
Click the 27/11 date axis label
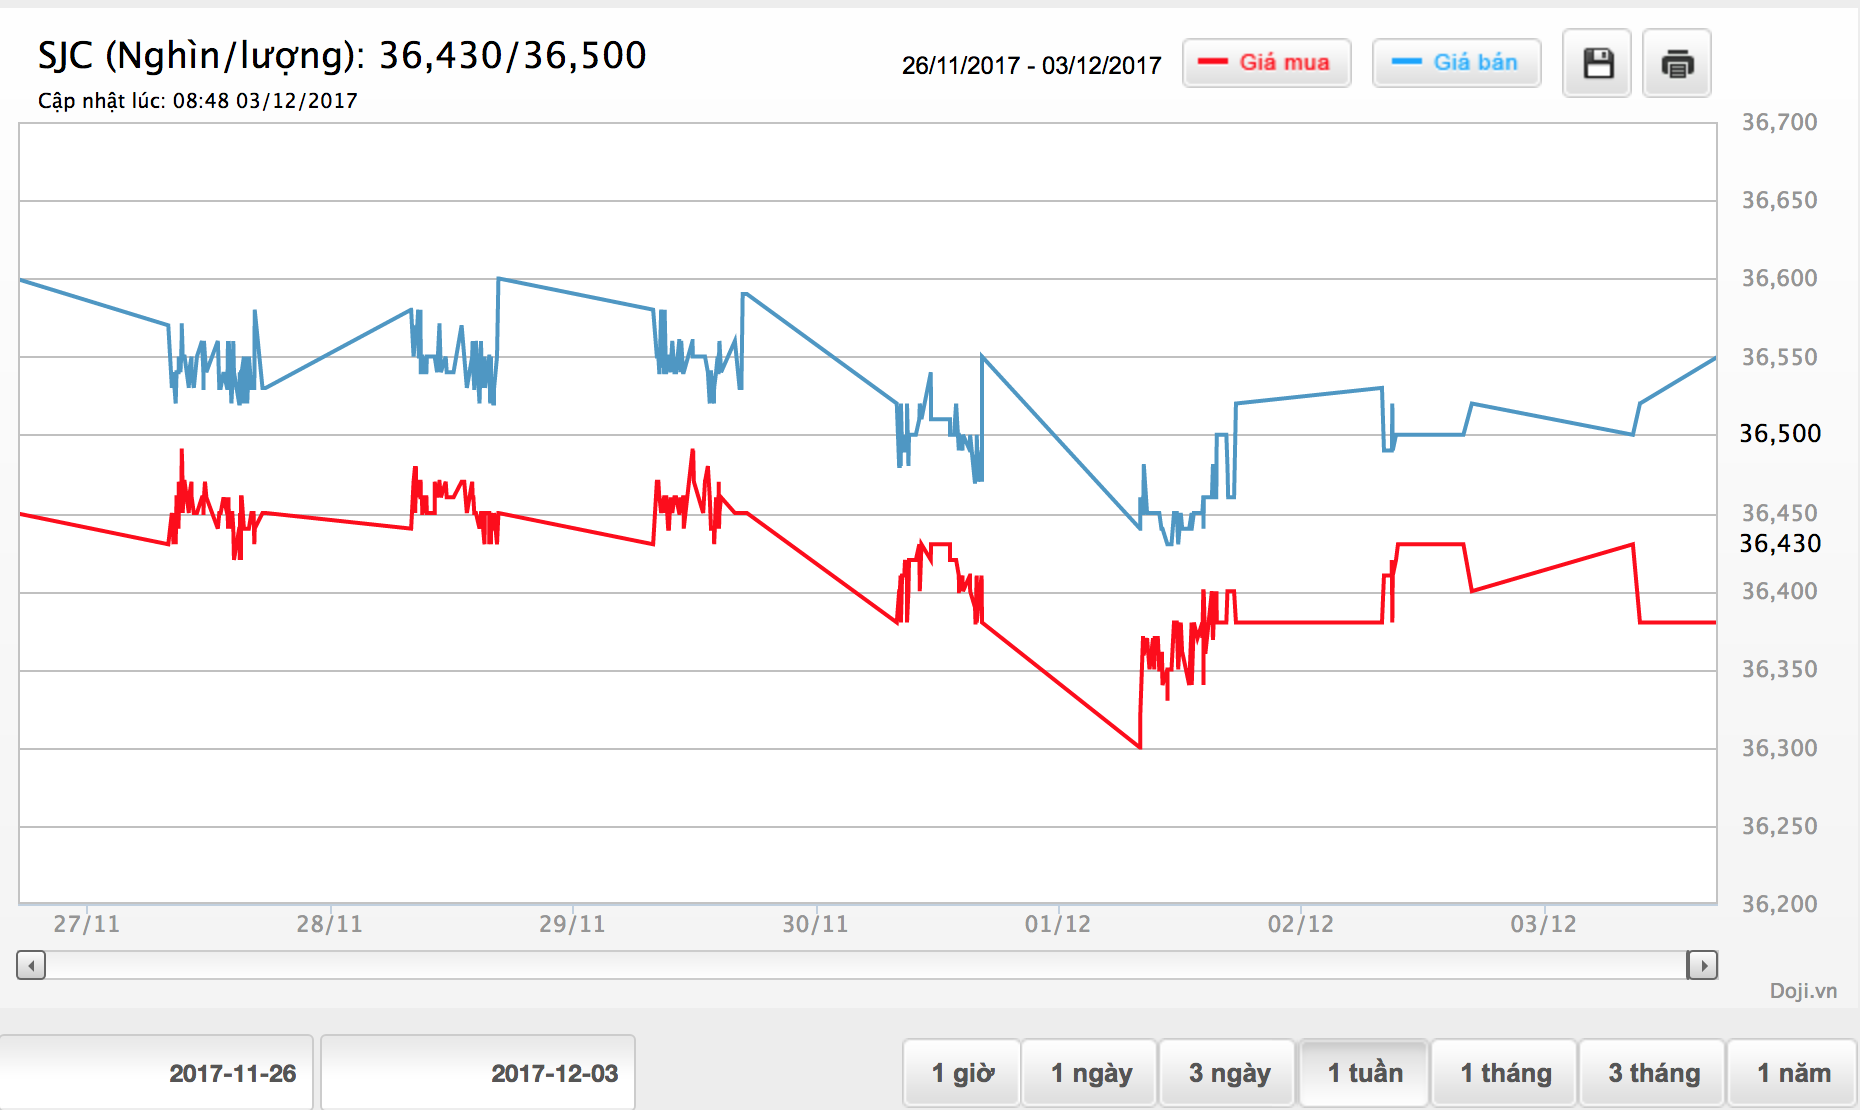(86, 924)
